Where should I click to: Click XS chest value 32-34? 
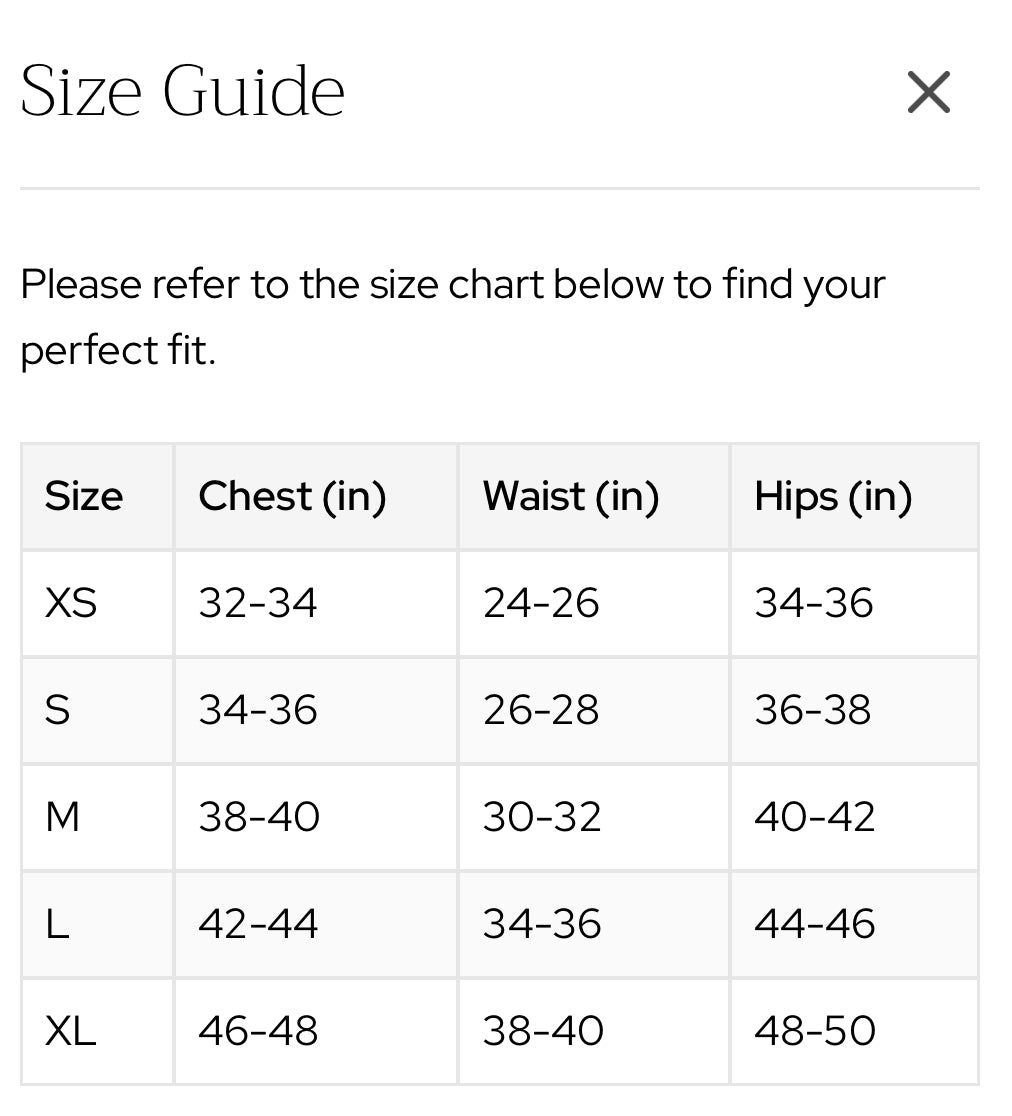point(258,603)
